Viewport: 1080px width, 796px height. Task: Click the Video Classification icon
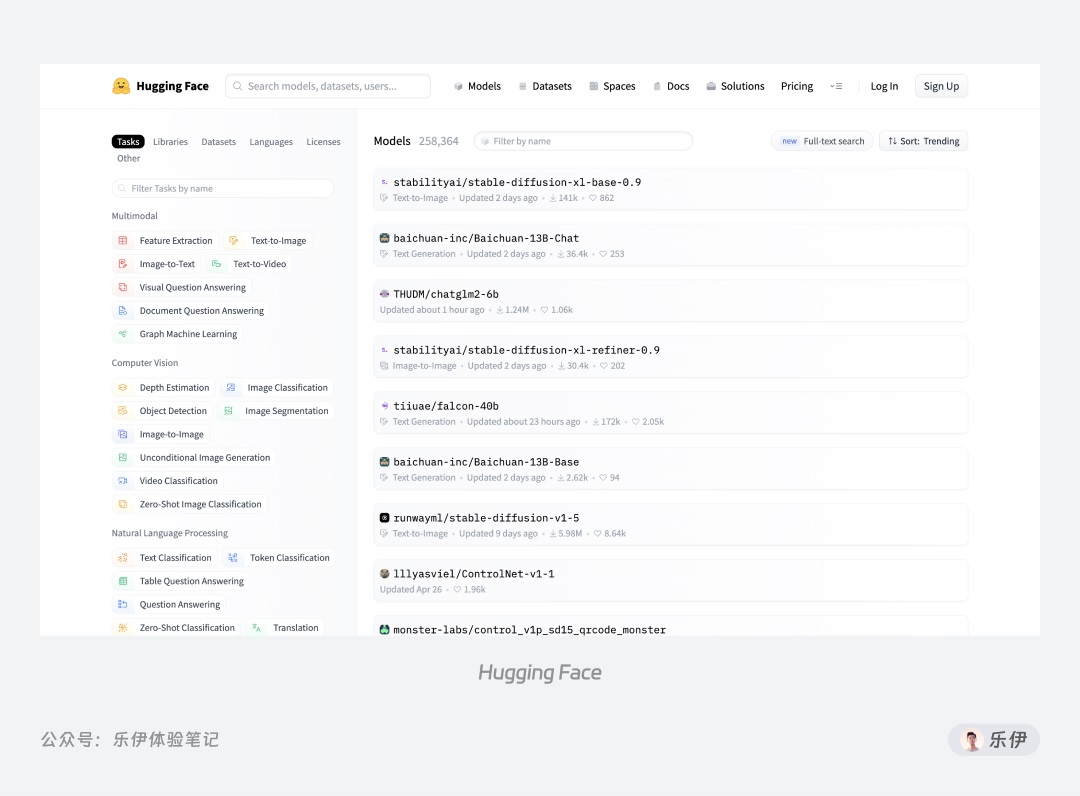pos(123,481)
